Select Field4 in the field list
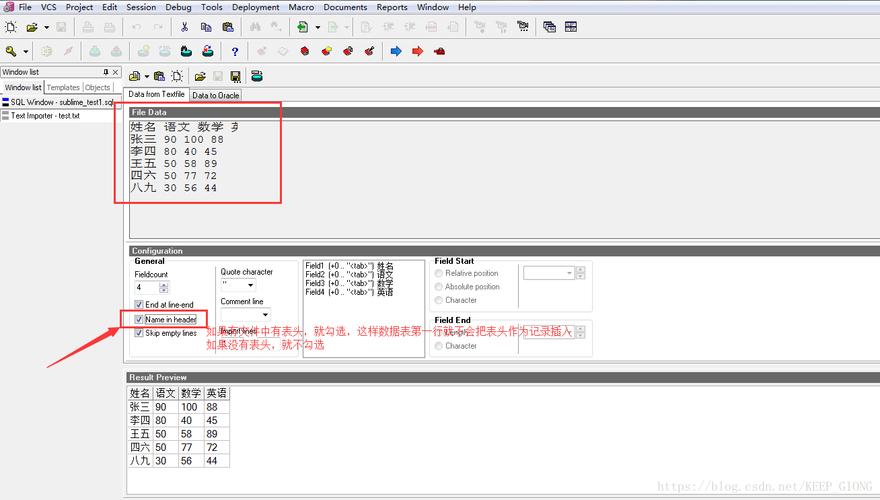This screenshot has width=880, height=500. tap(349, 292)
